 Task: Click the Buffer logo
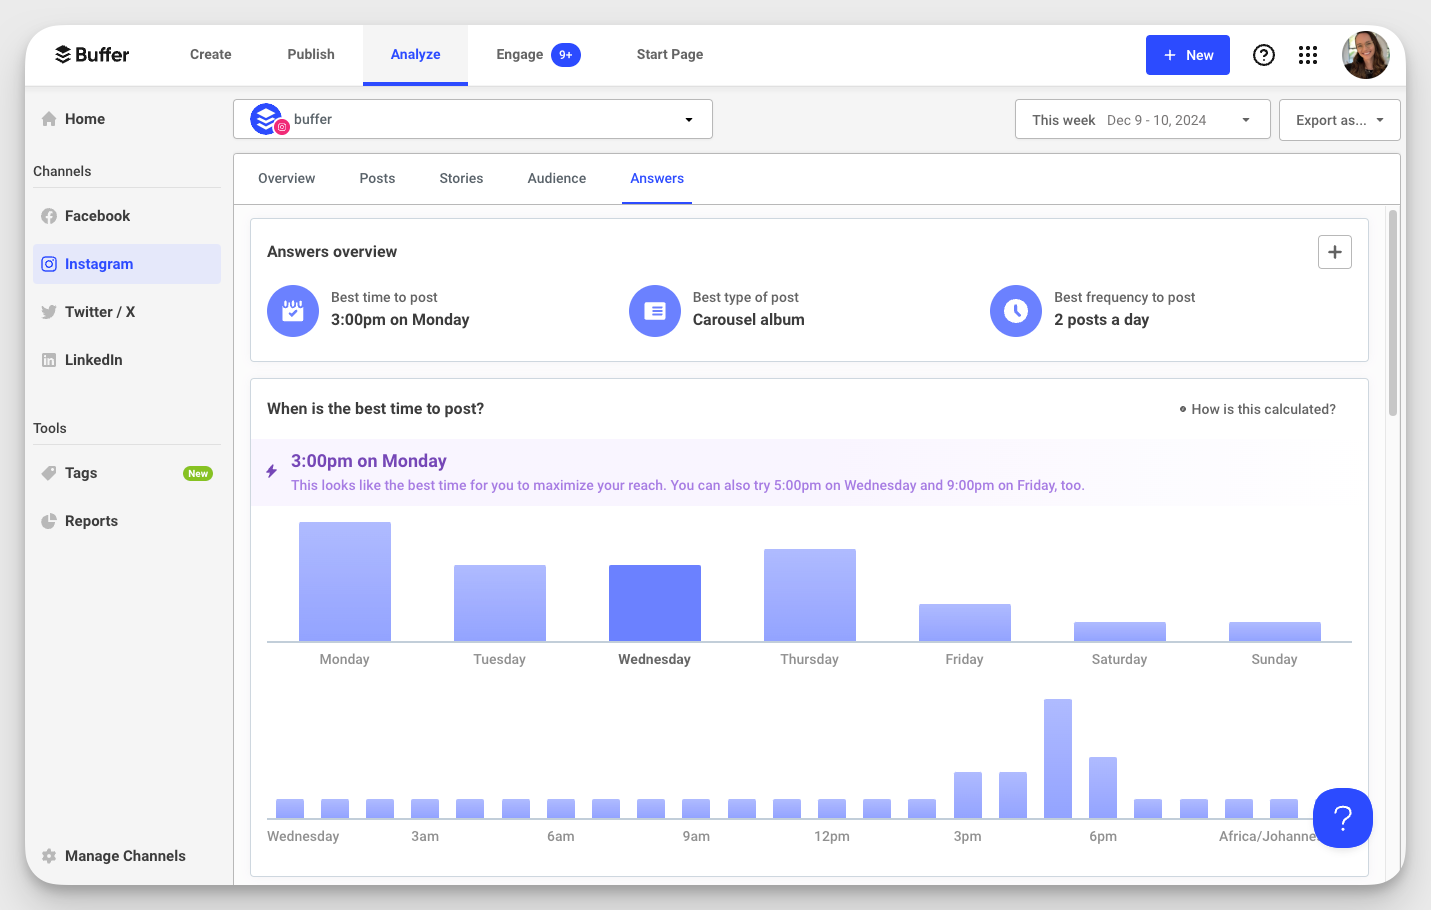tap(92, 55)
